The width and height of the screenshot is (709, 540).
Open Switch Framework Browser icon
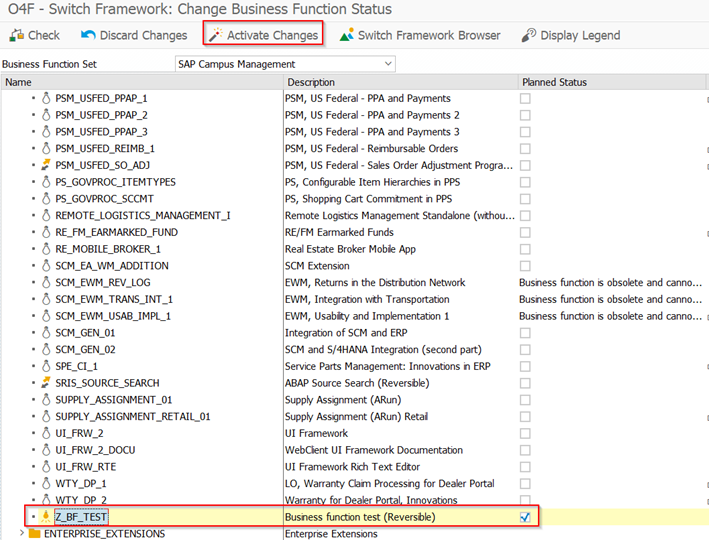[x=346, y=35]
